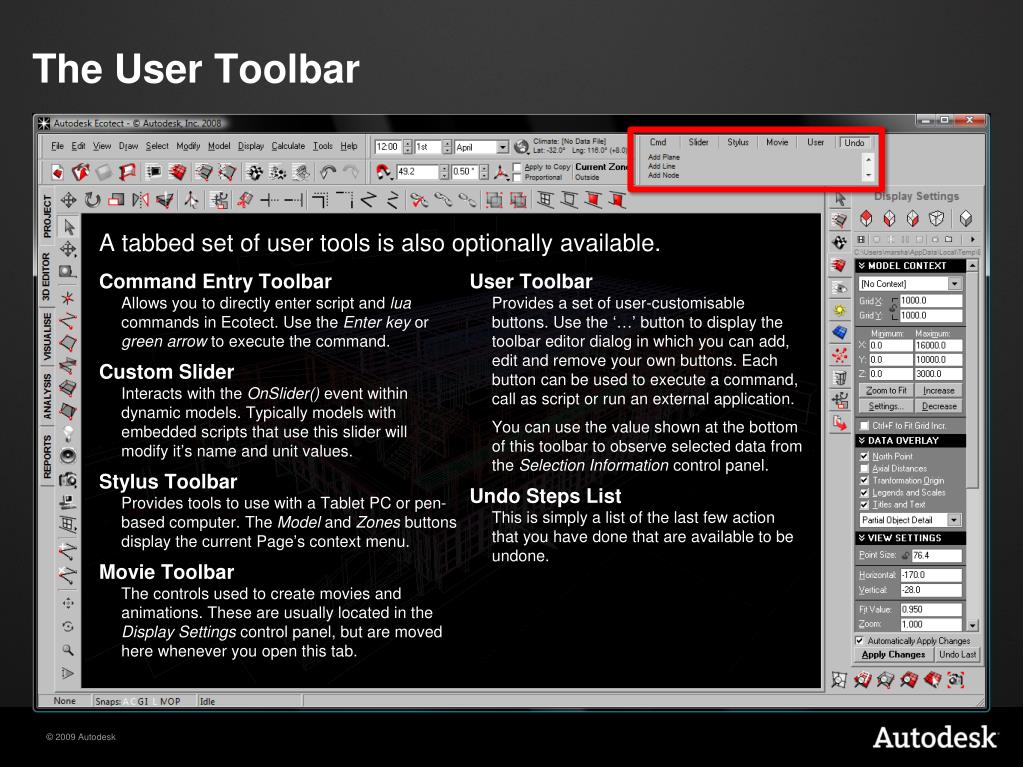This screenshot has width=1023, height=767.
Task: Switch to the Cmd tab
Action: tap(658, 142)
